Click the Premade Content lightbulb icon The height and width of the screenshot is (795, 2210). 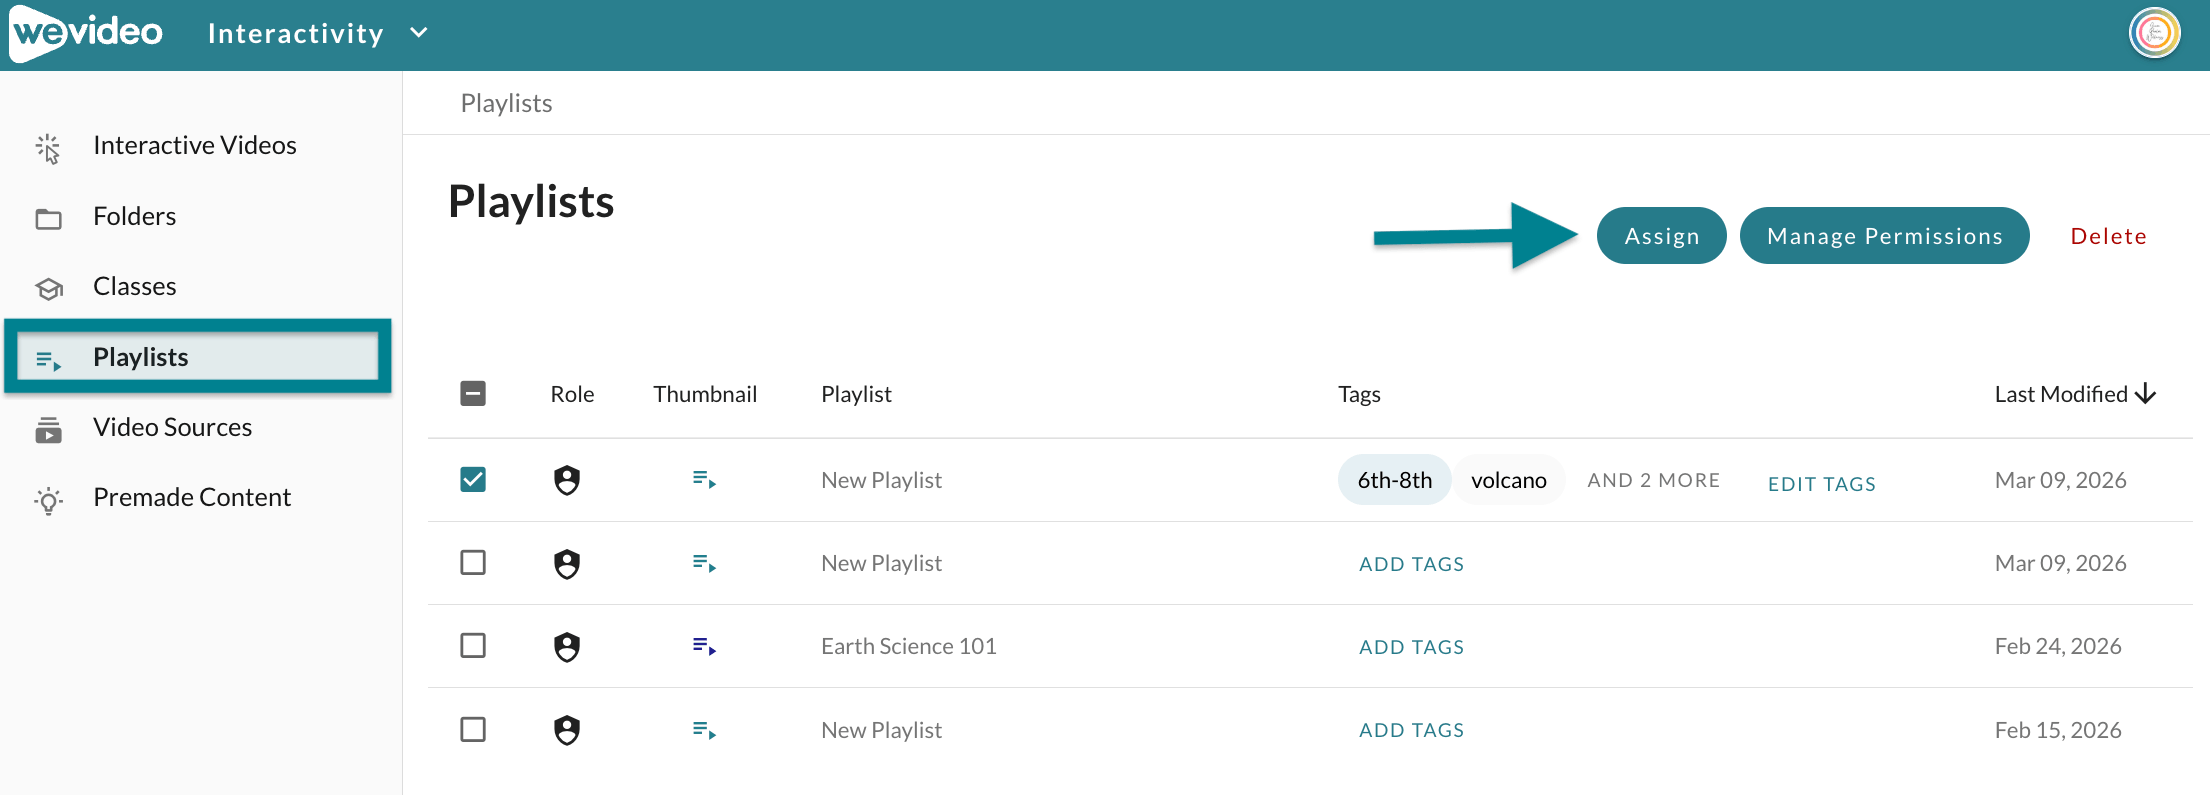point(48,499)
